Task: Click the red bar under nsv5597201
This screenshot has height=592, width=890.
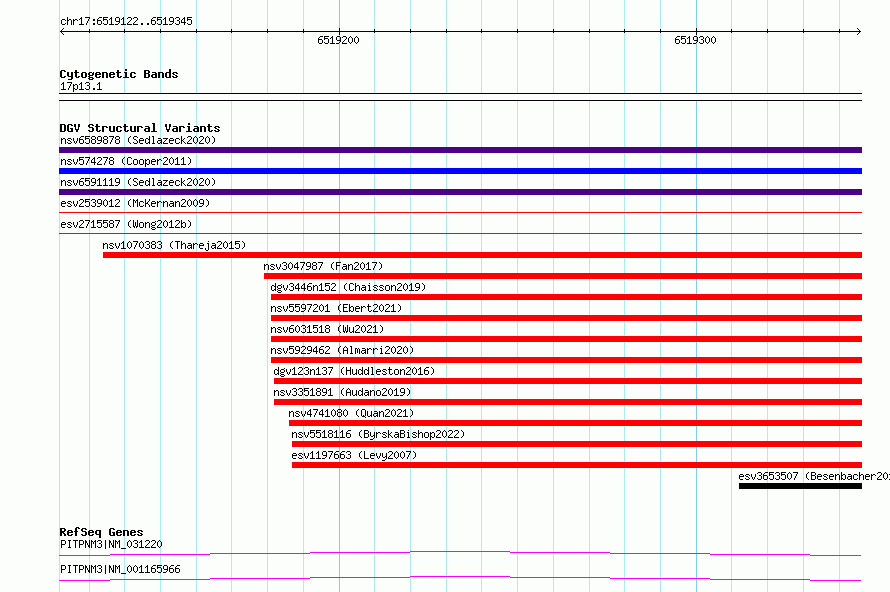Action: click(566, 318)
